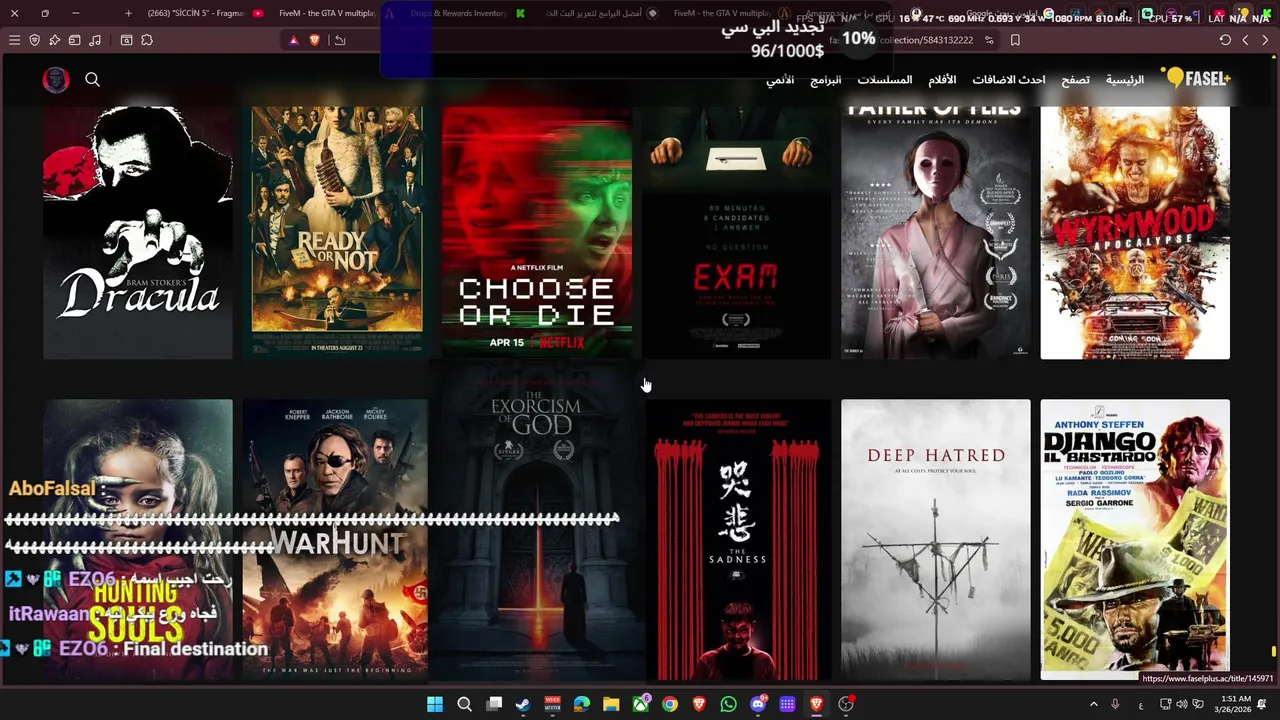Open volume control in system tray
1280x720 pixels.
tap(1182, 704)
